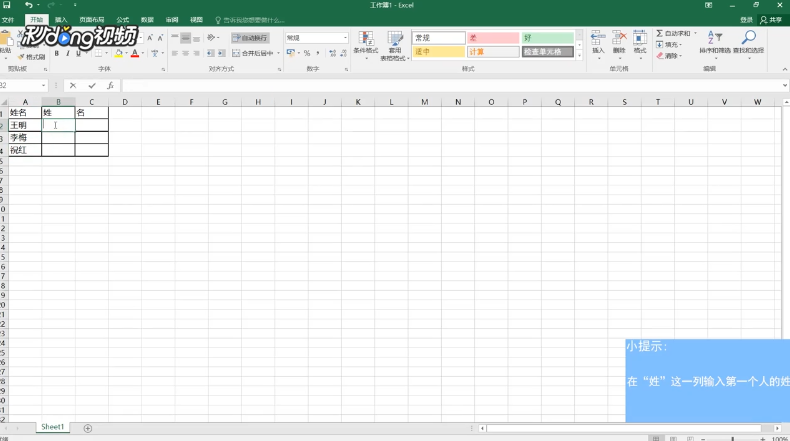This screenshot has height=441, width=790.
Task: Click the cell borders icon
Action: pyautogui.click(x=99, y=53)
